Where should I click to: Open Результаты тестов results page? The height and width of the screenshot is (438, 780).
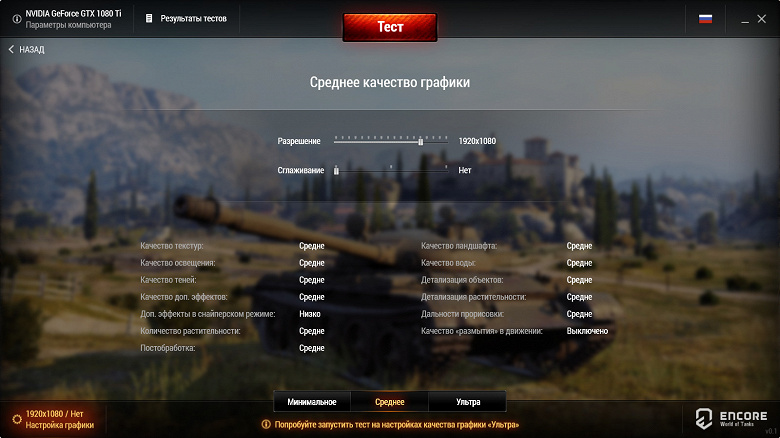pyautogui.click(x=193, y=18)
